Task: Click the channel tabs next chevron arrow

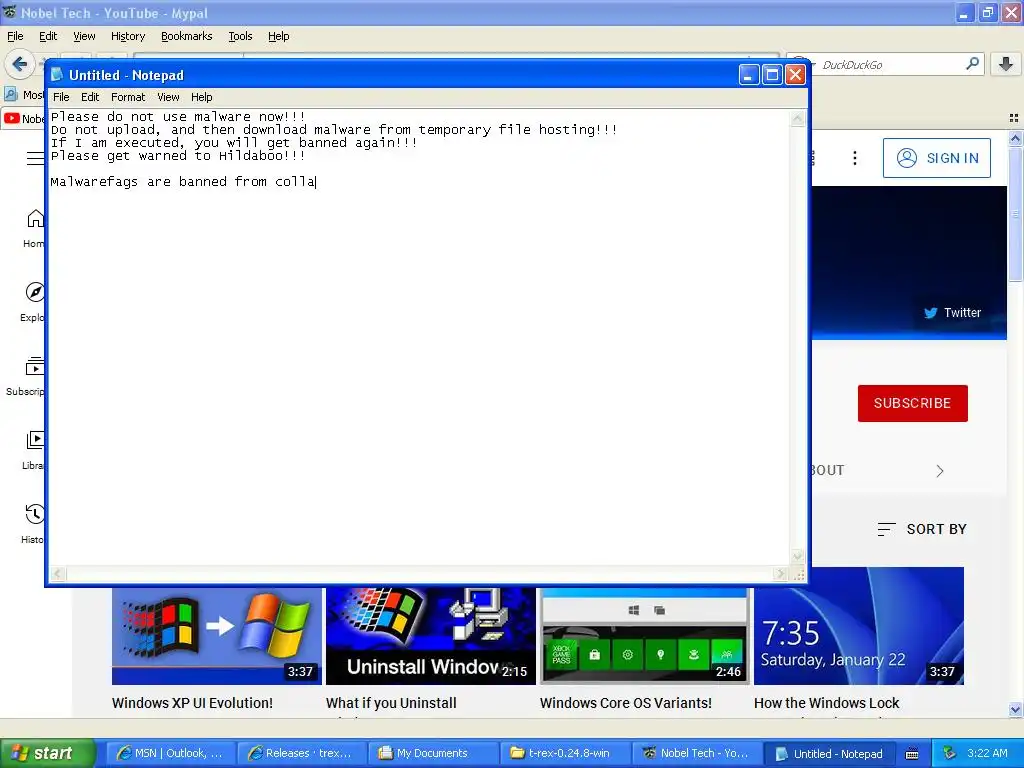Action: (x=939, y=471)
